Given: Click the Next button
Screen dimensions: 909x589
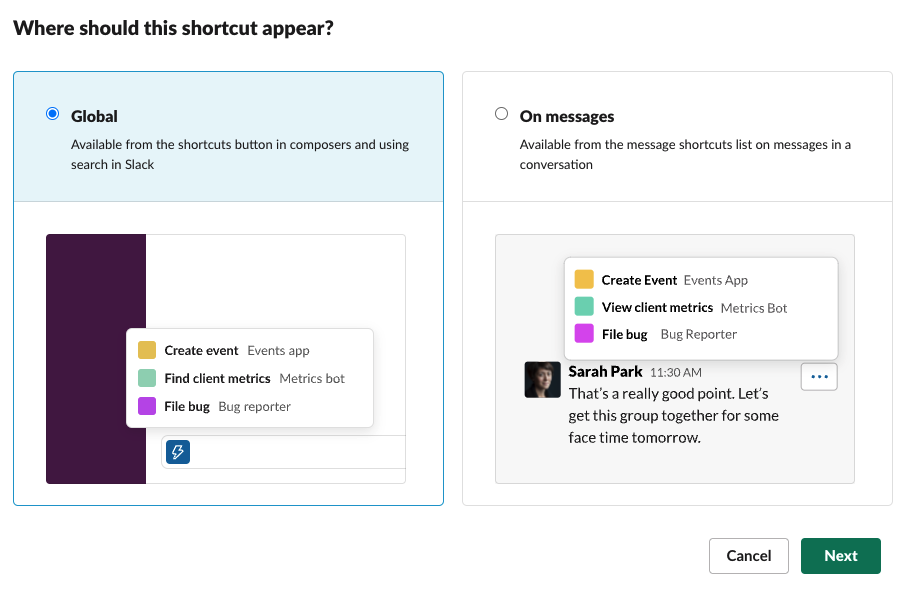Looking at the screenshot, I should pyautogui.click(x=841, y=556).
